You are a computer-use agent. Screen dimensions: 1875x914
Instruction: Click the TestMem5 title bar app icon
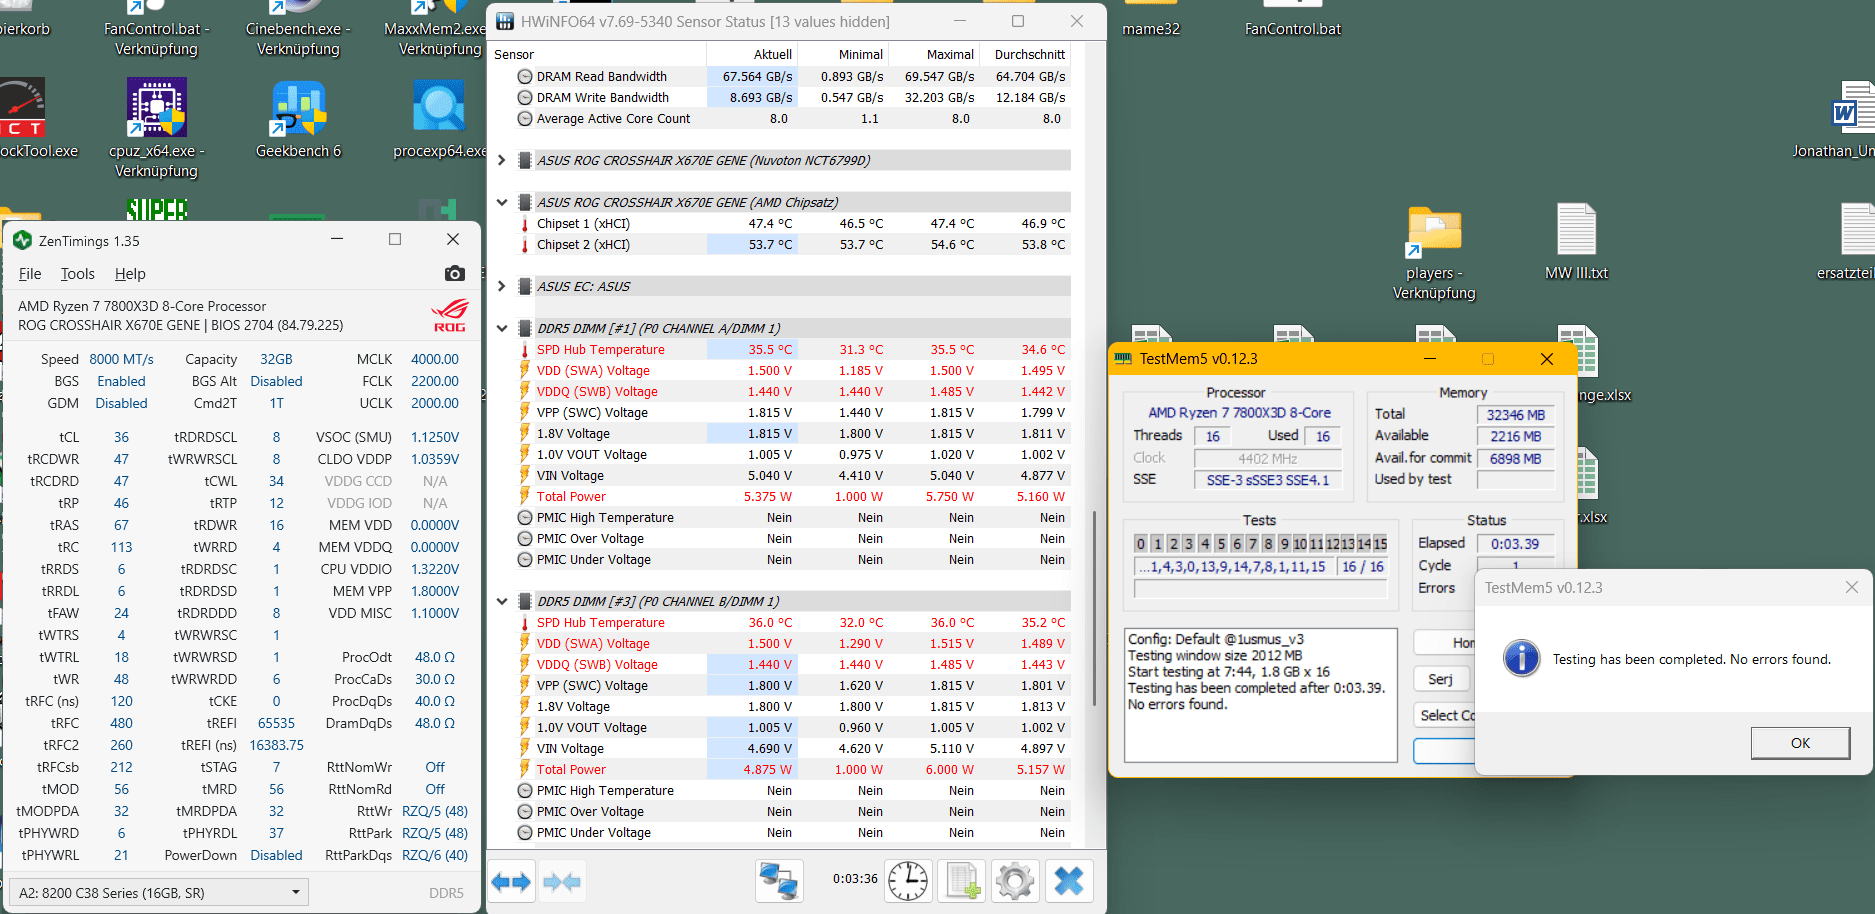[x=1123, y=358]
